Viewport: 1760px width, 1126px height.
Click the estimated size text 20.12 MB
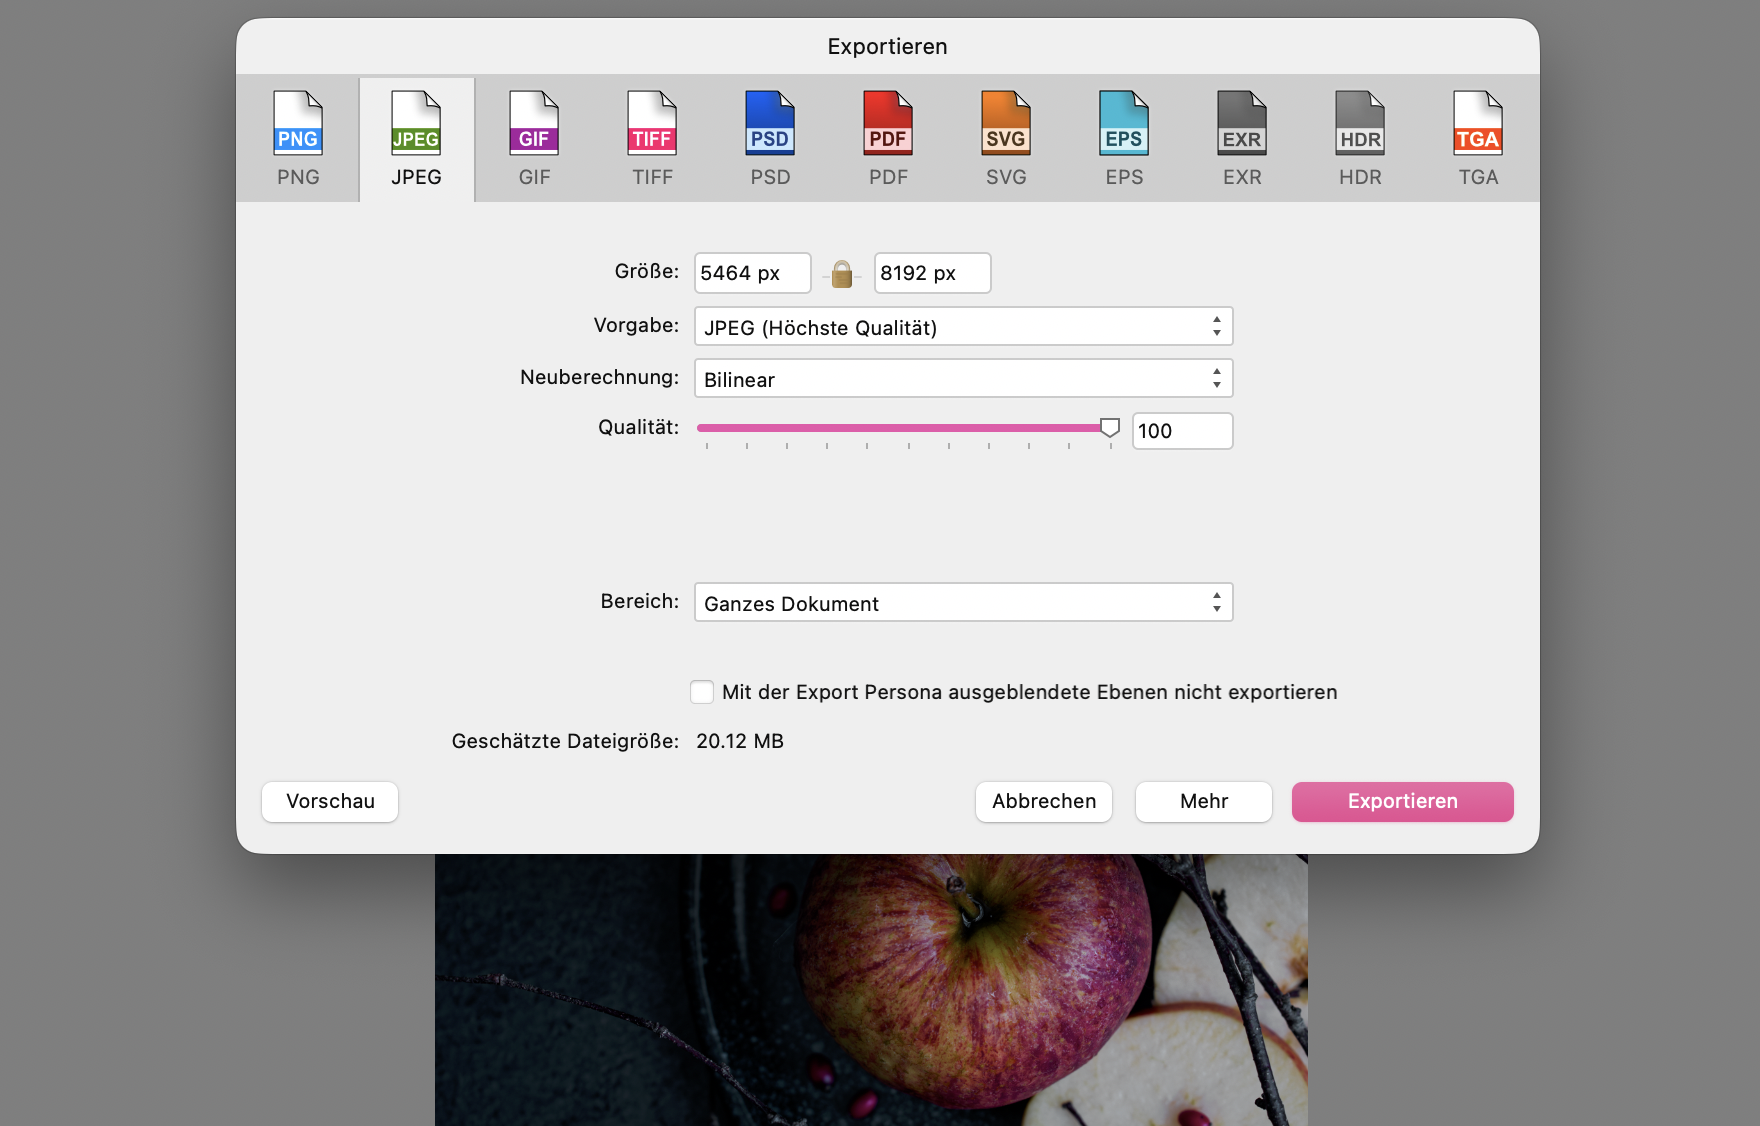740,741
